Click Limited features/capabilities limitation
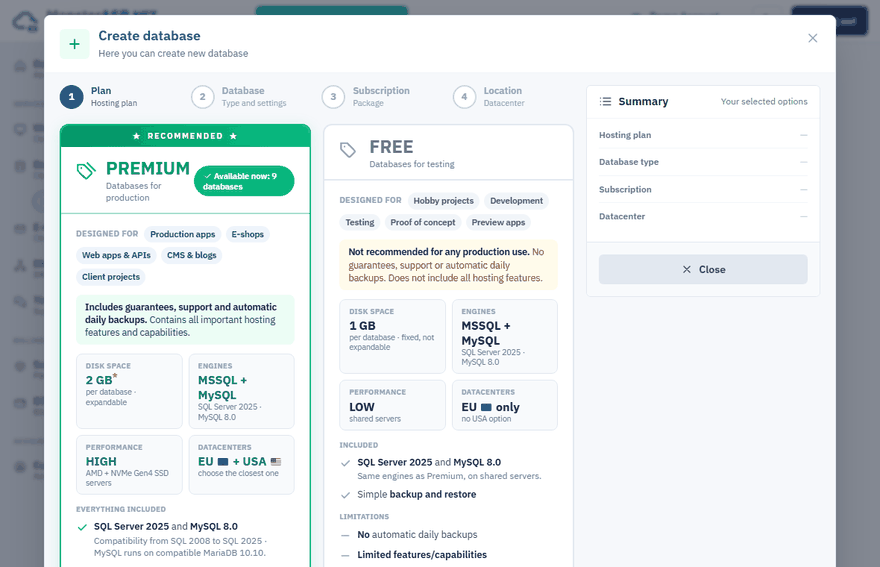880x567 pixels. tap(422, 555)
